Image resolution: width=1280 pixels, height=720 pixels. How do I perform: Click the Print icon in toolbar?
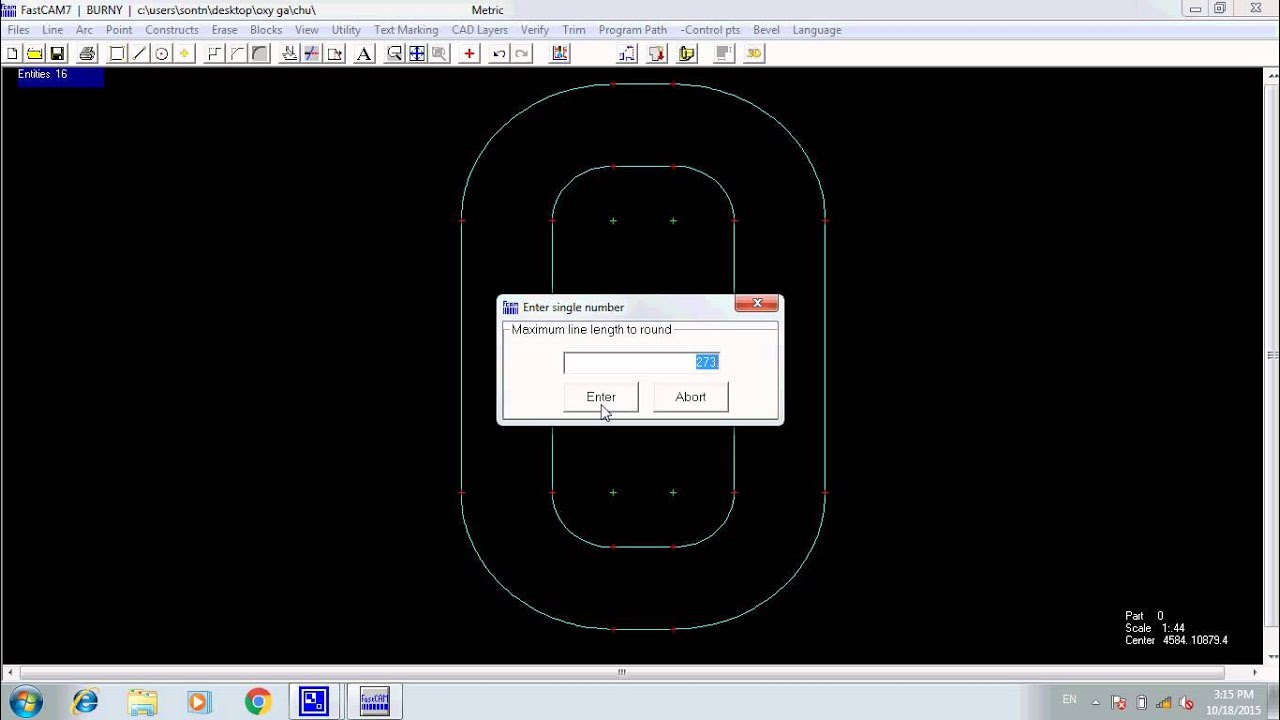tap(87, 54)
